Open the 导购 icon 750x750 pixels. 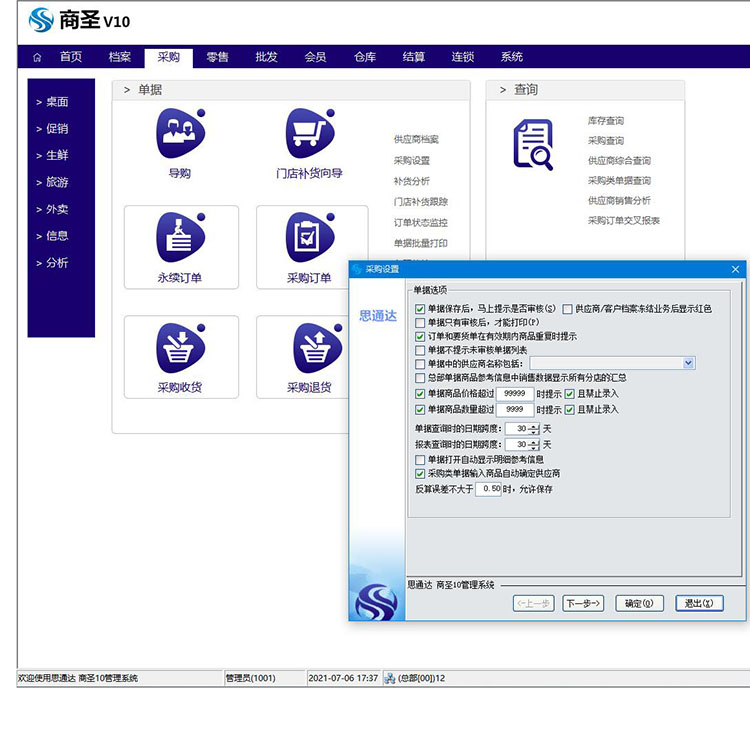pos(180,133)
